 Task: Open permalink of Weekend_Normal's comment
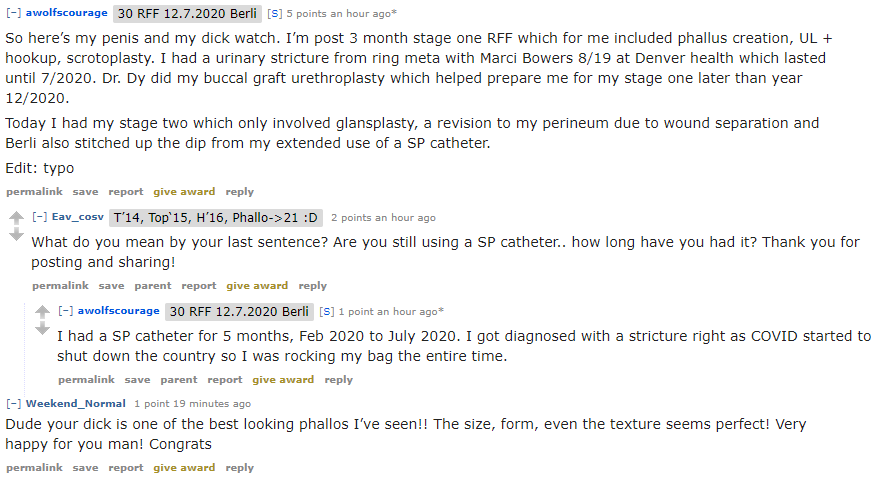coord(34,467)
